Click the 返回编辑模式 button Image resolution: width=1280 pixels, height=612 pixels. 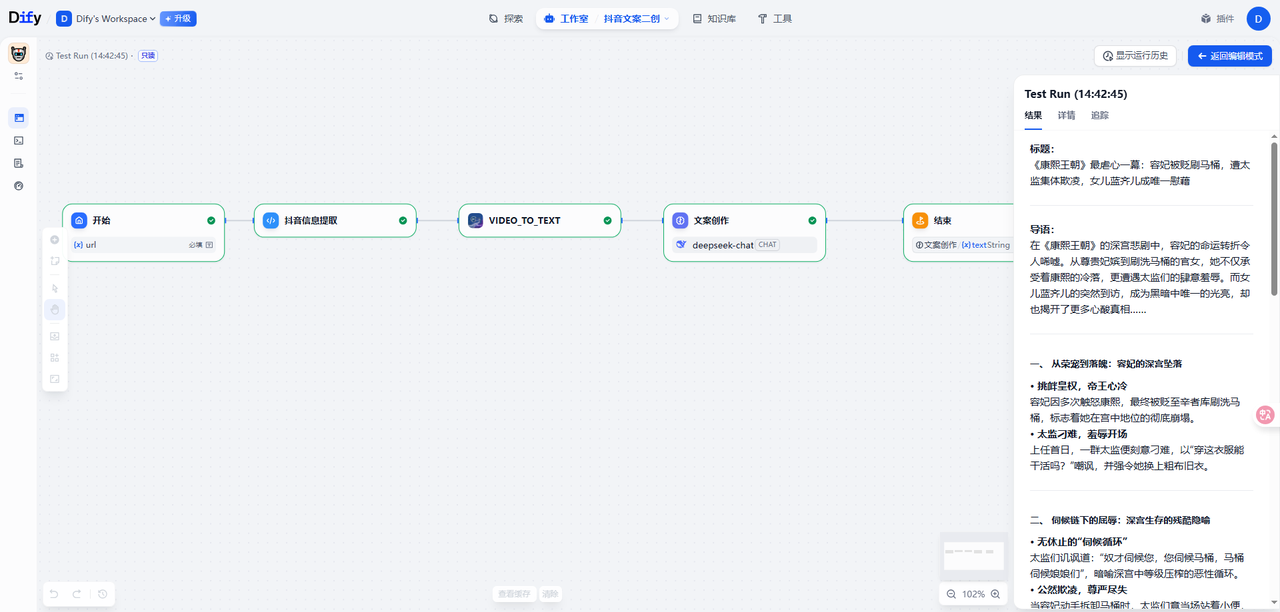(x=1229, y=56)
